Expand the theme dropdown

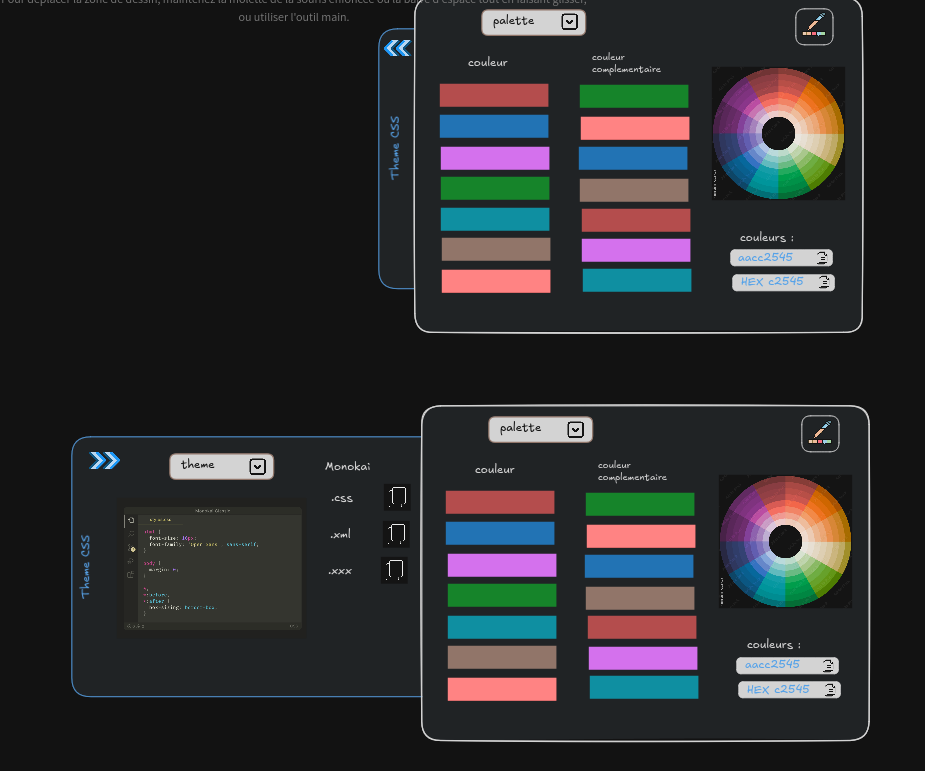point(257,466)
